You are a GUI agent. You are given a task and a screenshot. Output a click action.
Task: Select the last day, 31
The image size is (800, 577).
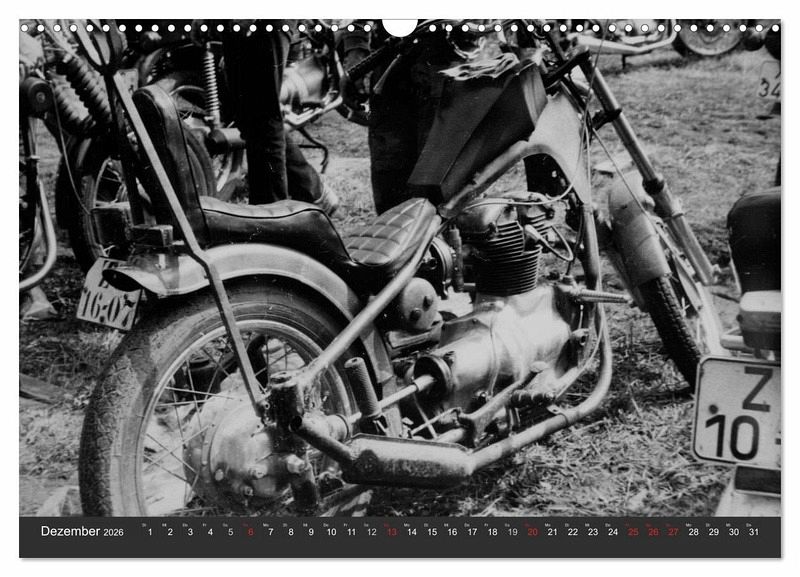(754, 532)
